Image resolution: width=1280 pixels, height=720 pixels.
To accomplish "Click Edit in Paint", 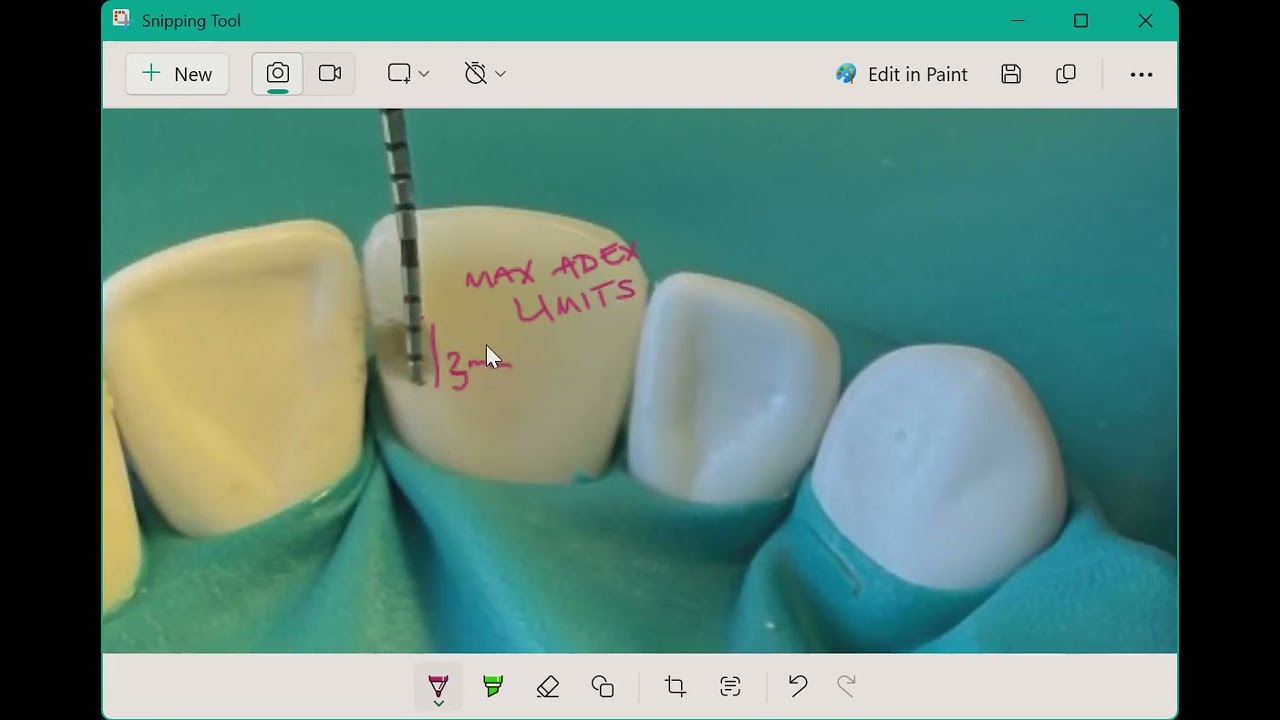I will click(902, 74).
